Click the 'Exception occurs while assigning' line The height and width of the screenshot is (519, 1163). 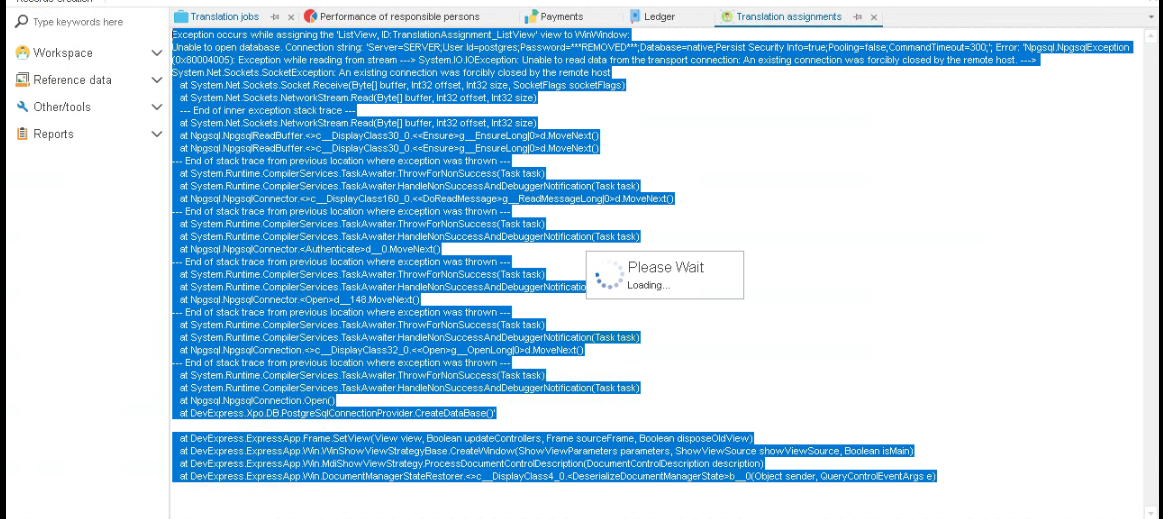401,35
